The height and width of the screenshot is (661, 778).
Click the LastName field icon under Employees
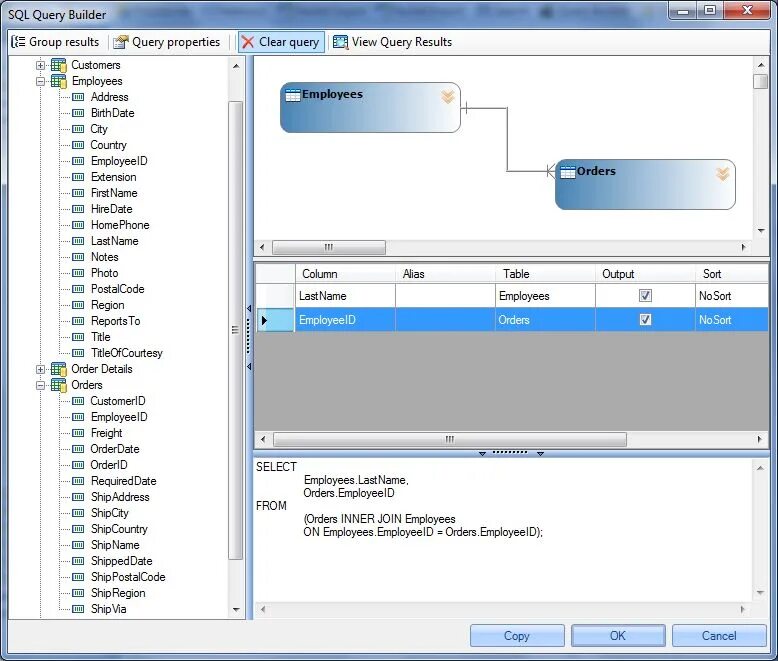tap(78, 241)
